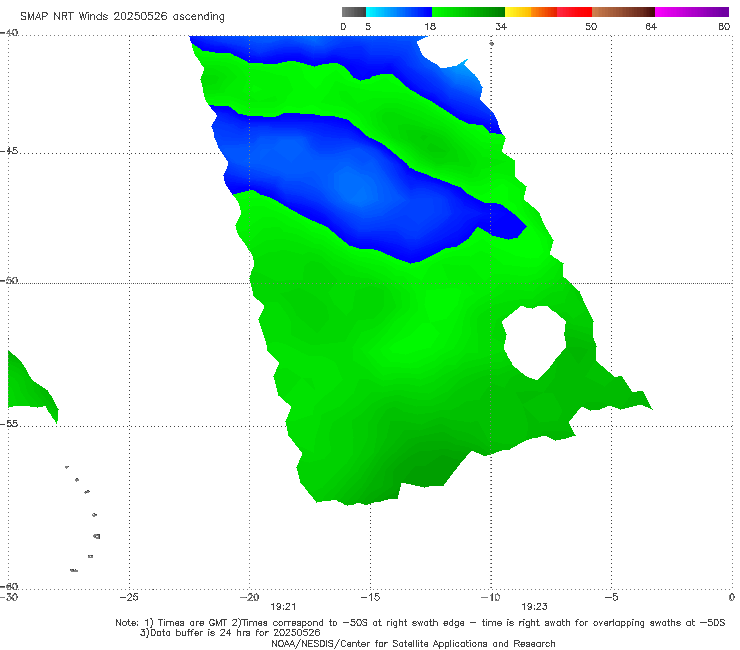Image resolution: width=740 pixels, height=650 pixels.
Task: Click the gray segment of the color bar
Action: [354, 12]
